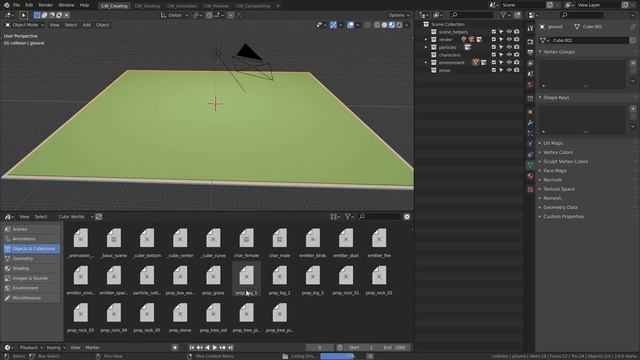The width and height of the screenshot is (640, 360).
Task: Add a new workspace tab
Action: (278, 6)
